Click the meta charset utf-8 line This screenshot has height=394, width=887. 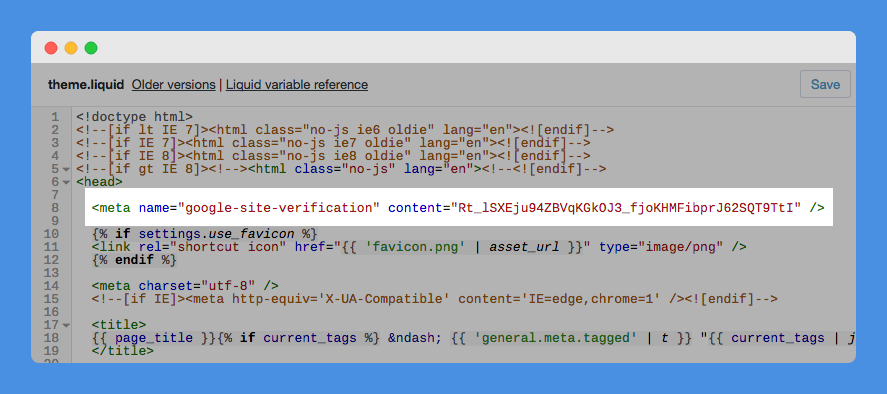185,286
